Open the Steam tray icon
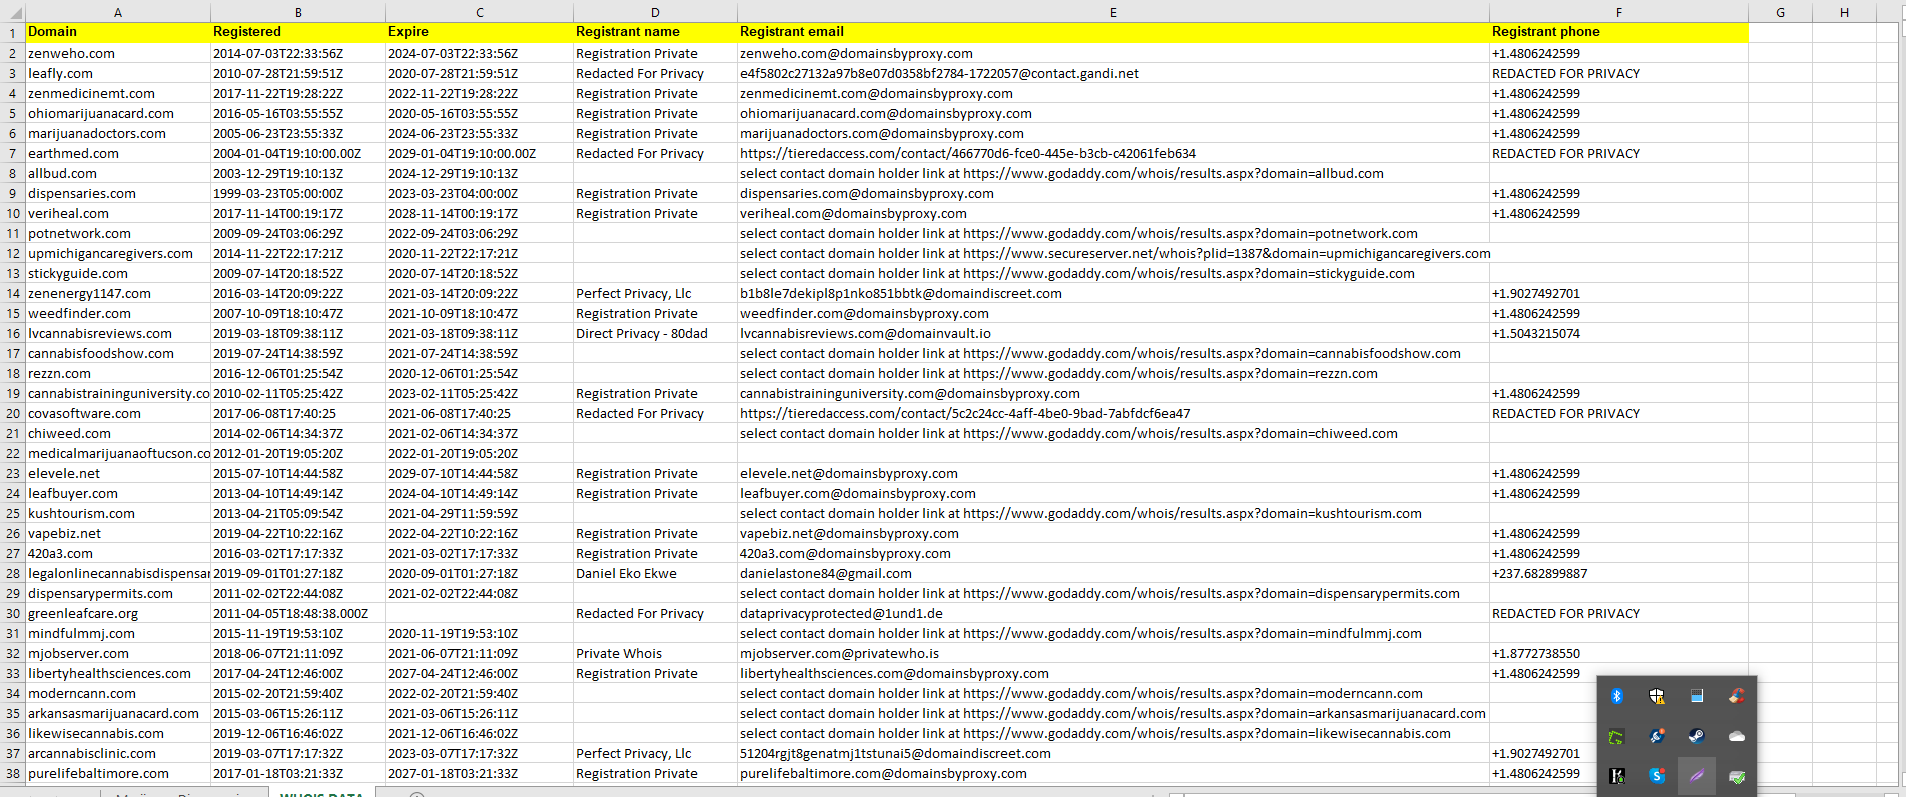The image size is (1906, 797). pyautogui.click(x=1697, y=736)
